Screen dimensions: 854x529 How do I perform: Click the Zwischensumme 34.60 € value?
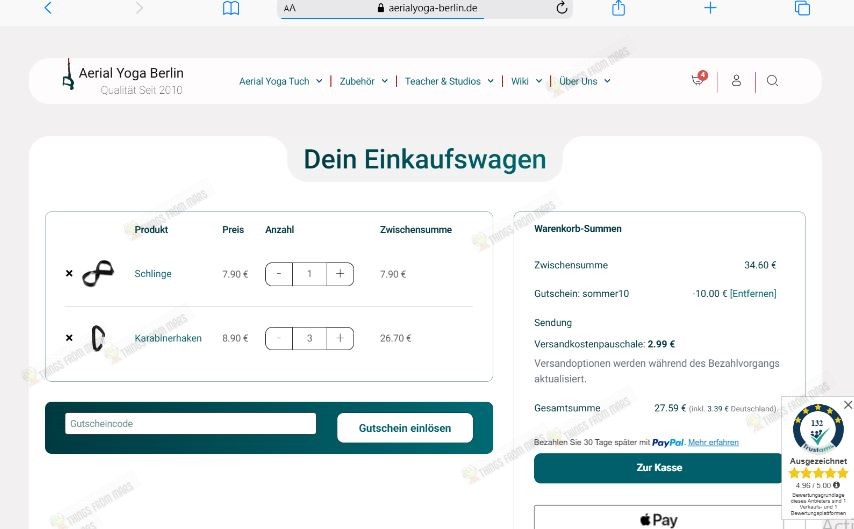(760, 265)
